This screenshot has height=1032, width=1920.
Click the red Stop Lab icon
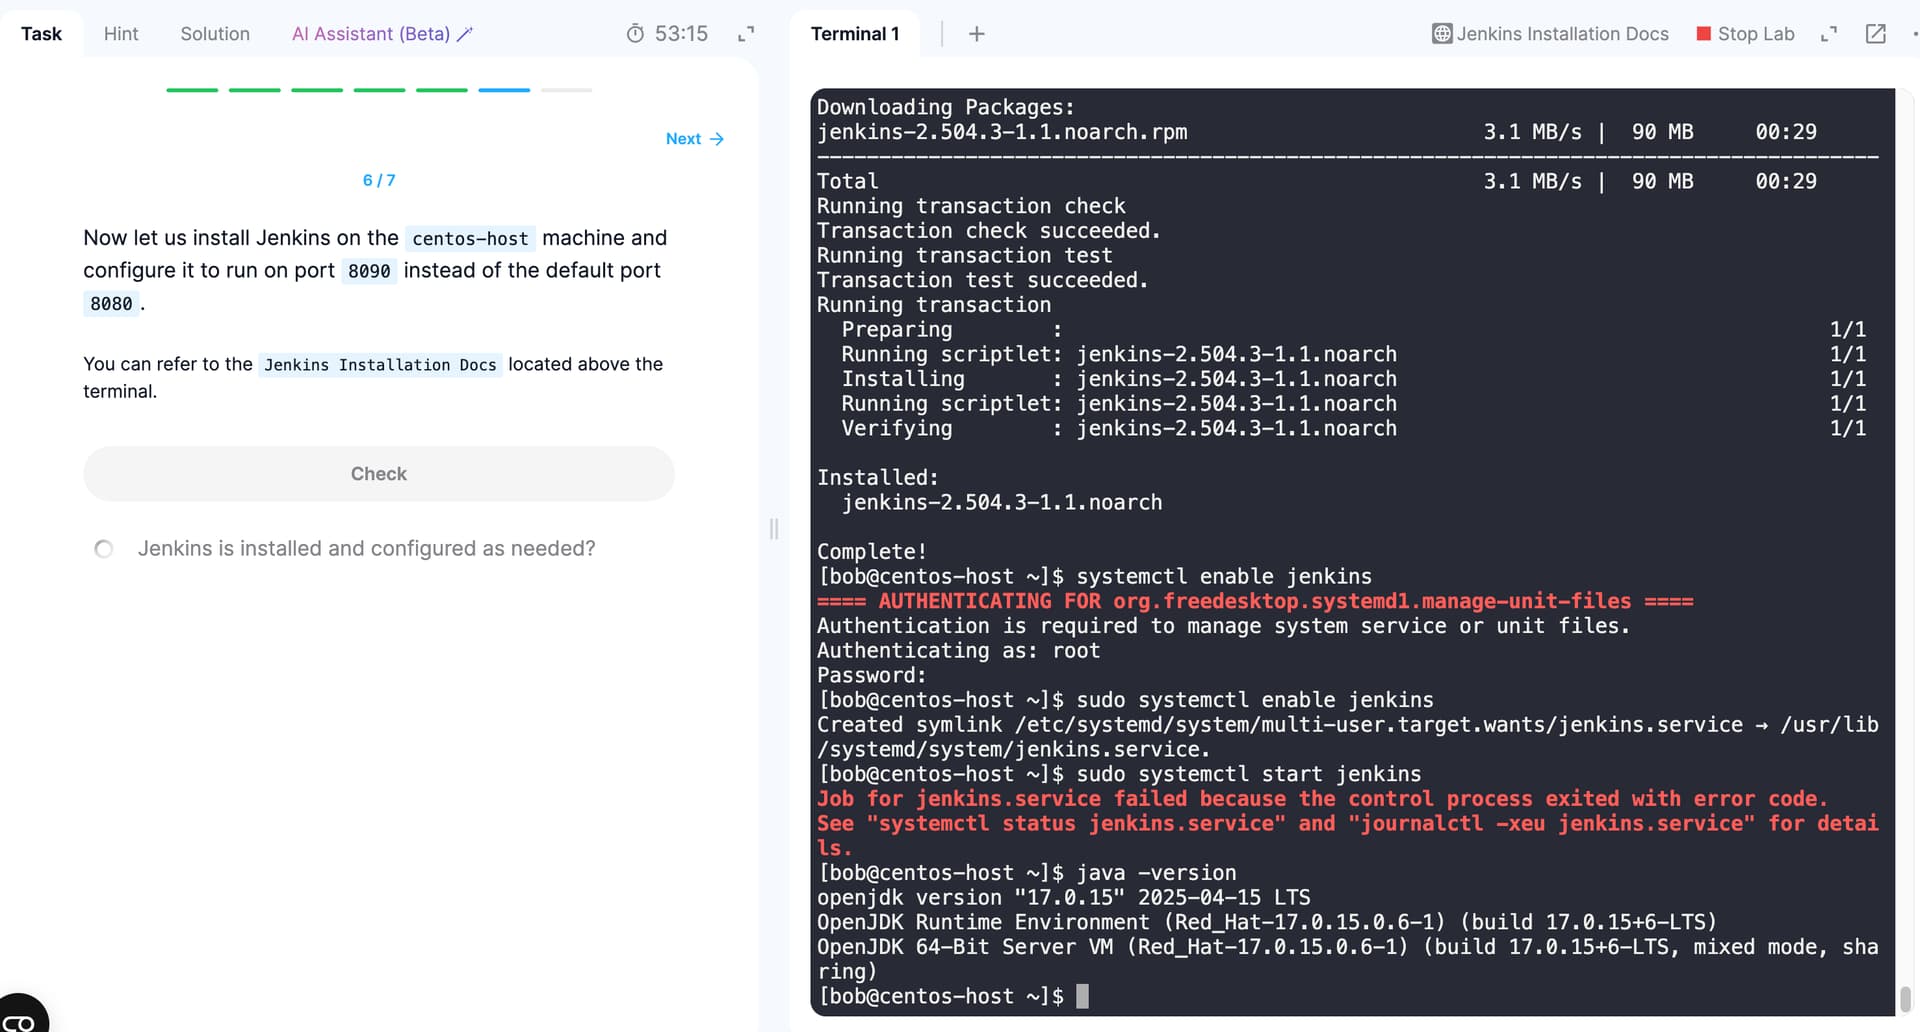[x=1704, y=34]
